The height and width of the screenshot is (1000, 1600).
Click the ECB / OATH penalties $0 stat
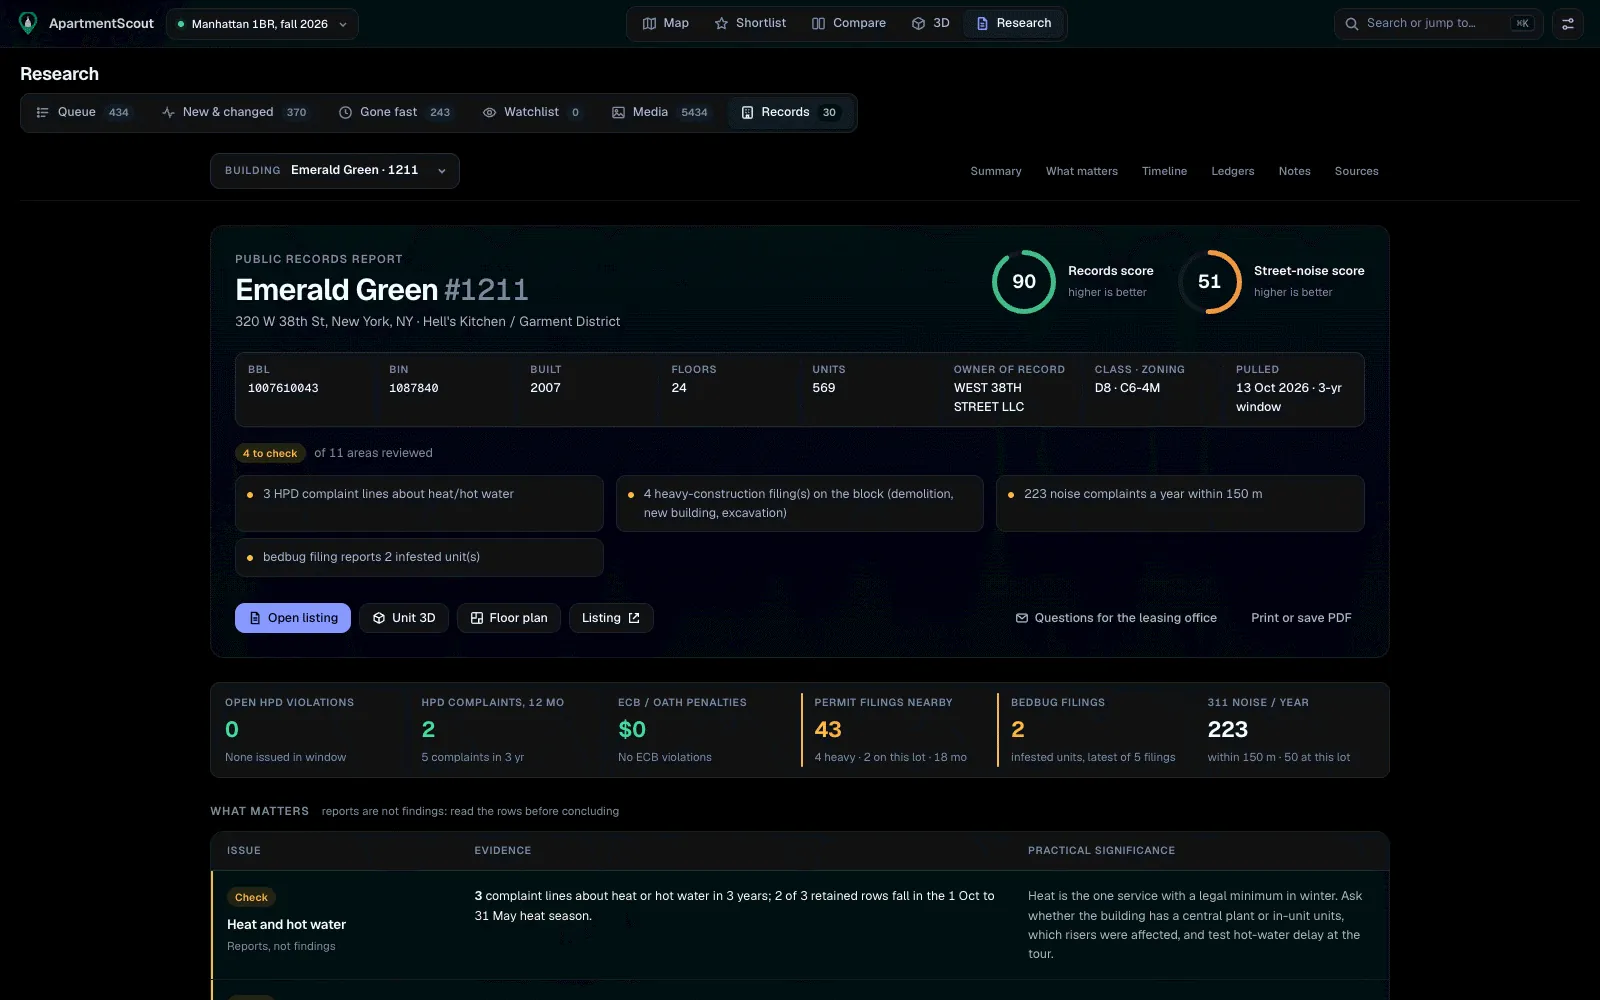[x=704, y=730]
